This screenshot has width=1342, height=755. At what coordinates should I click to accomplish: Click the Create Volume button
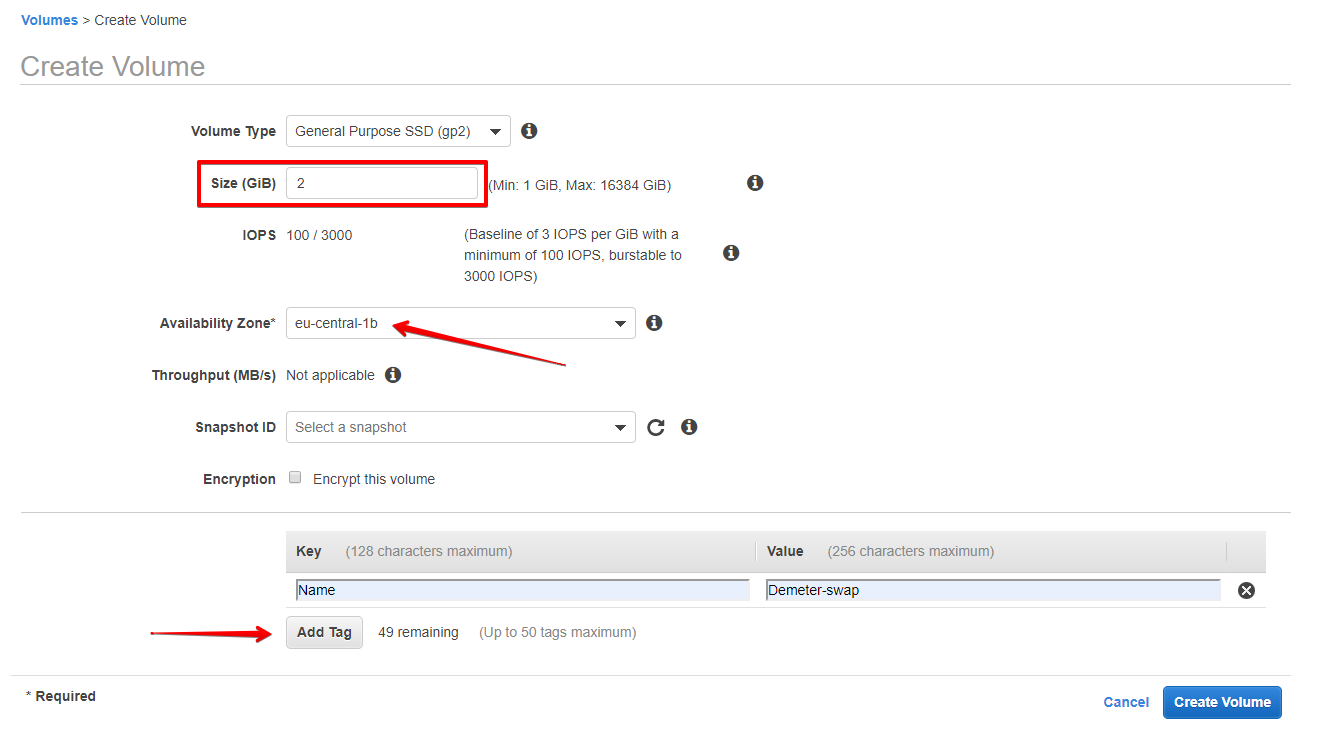[x=1222, y=702]
